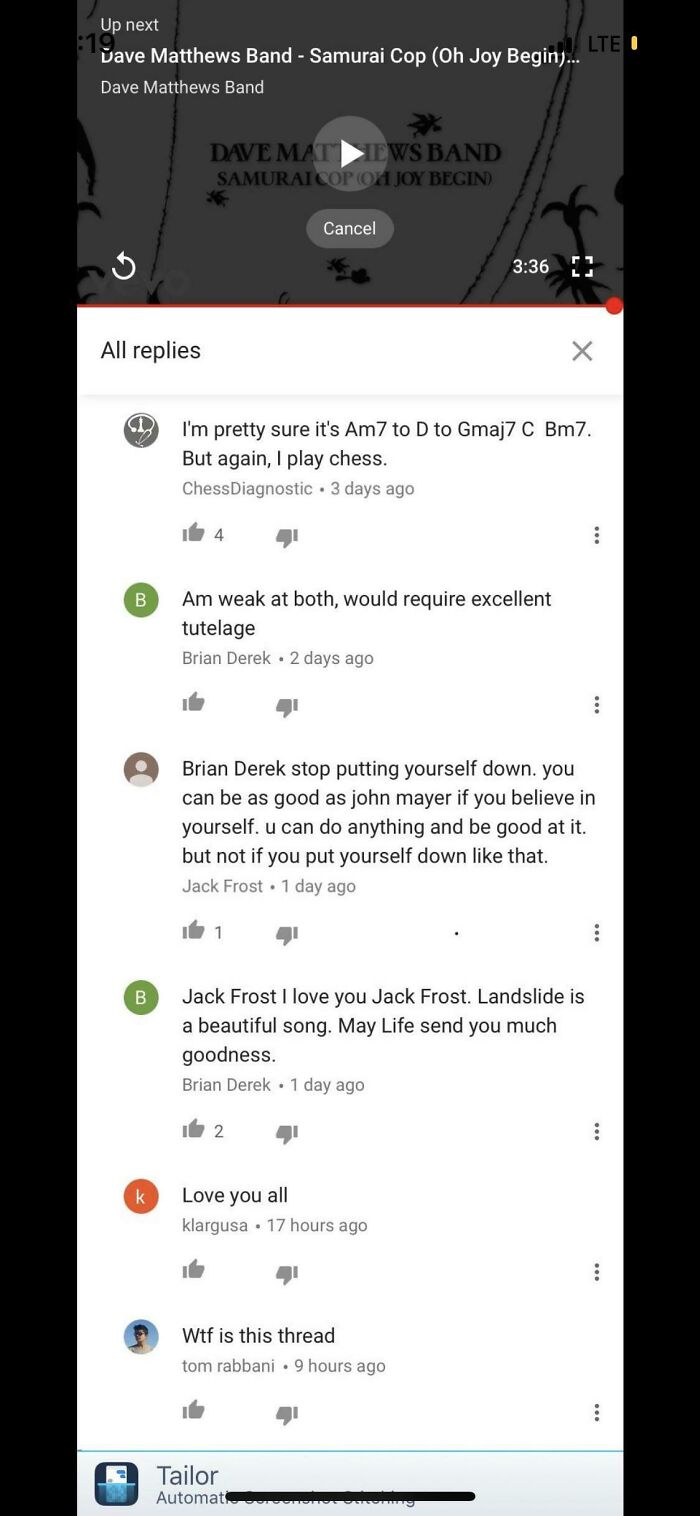Tap the replay icon below the video
700x1516 pixels.
pyautogui.click(x=124, y=266)
